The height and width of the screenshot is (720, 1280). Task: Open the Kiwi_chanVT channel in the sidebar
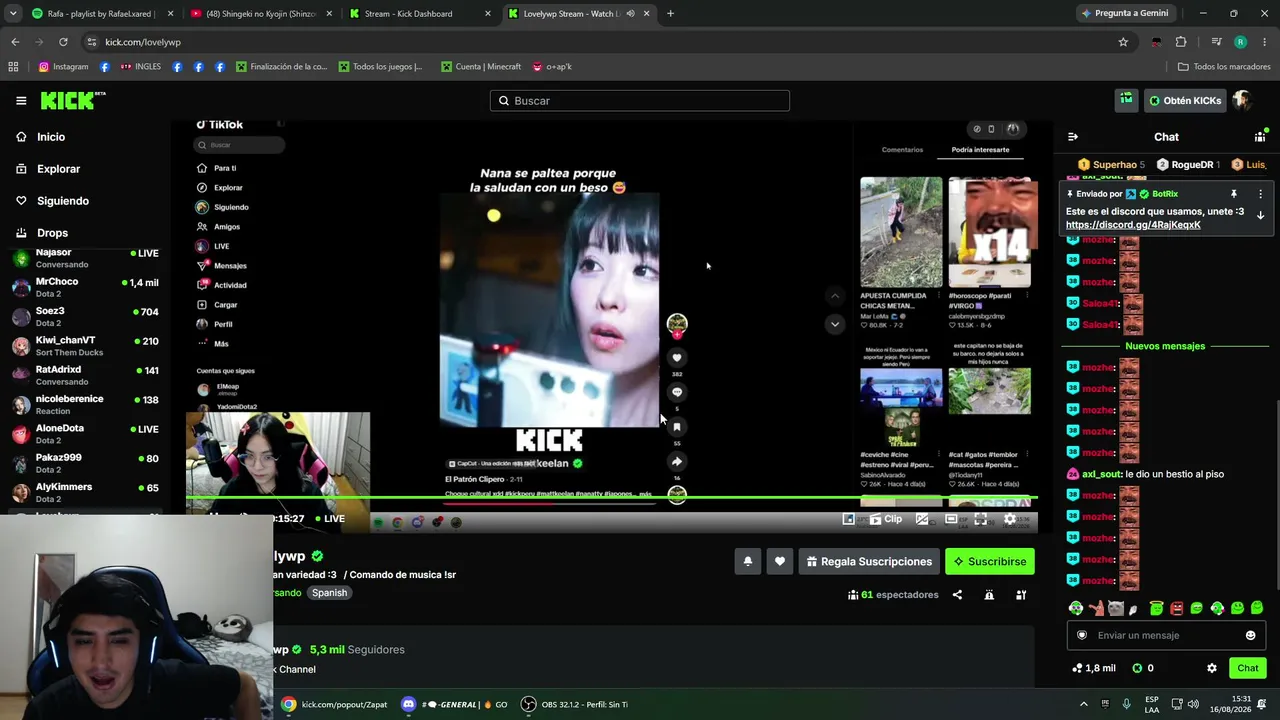(85, 346)
